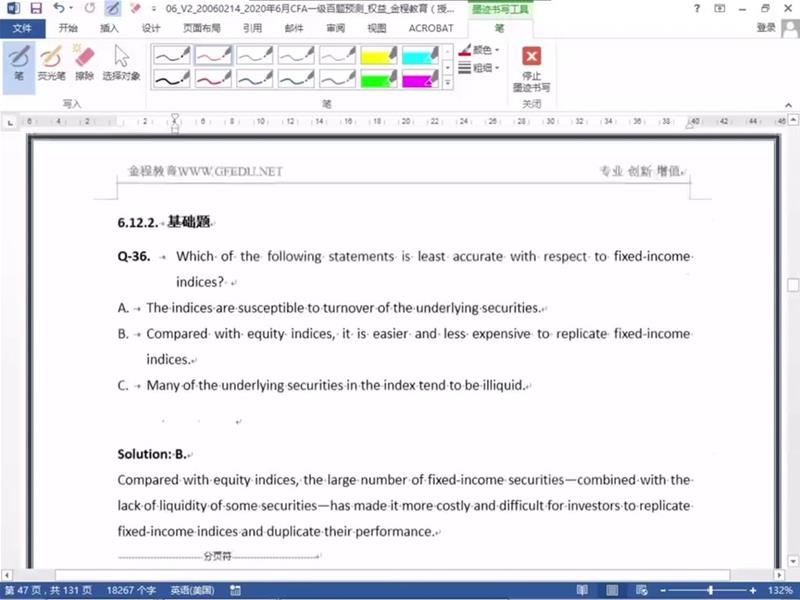The height and width of the screenshot is (600, 800).
Task: Click the language indicator 英语(美国)
Action: tap(192, 591)
